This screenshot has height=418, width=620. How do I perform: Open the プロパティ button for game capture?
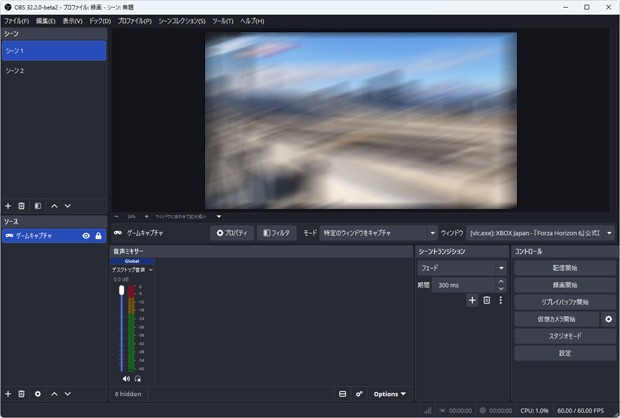coord(232,233)
